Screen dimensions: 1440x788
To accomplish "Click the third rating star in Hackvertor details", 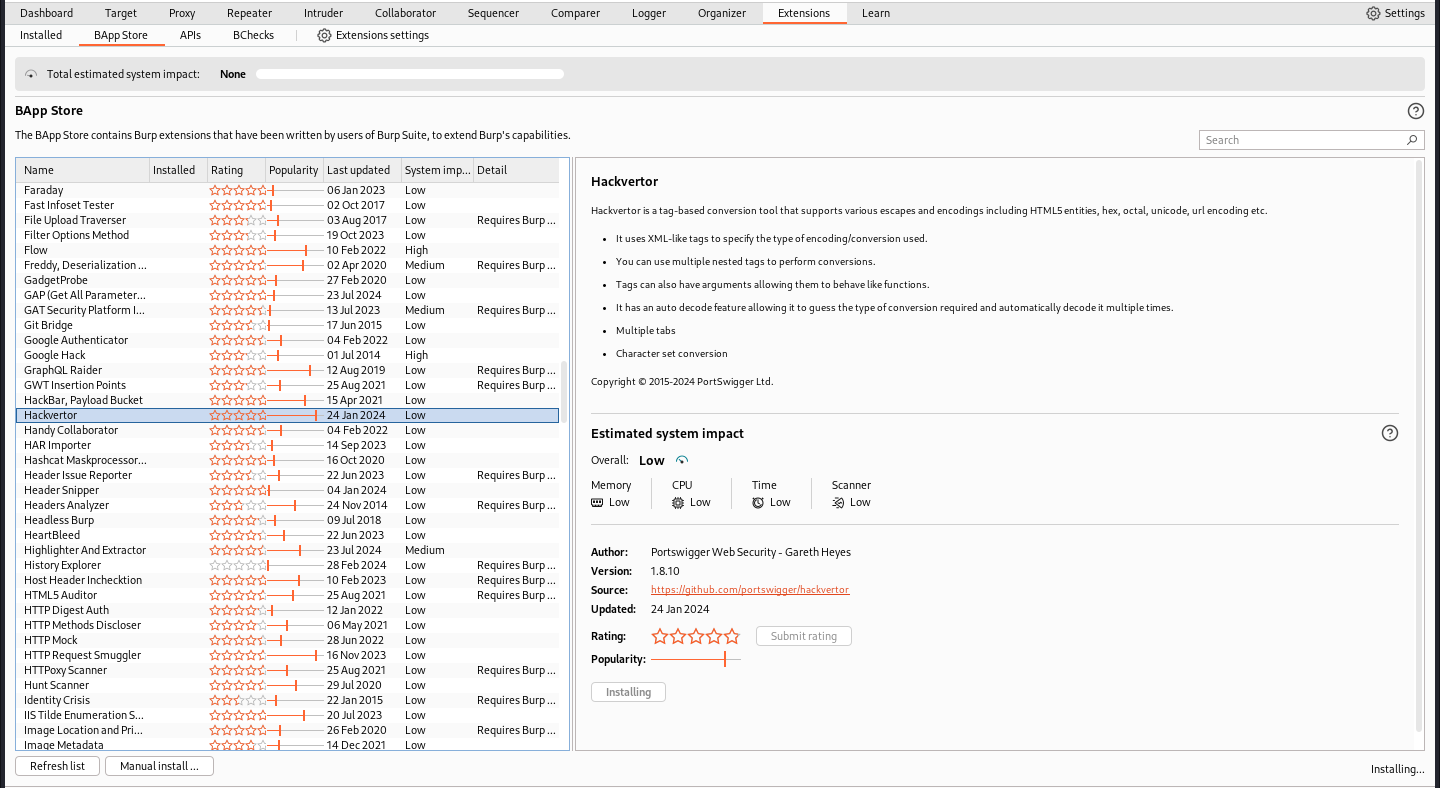I will [x=696, y=636].
